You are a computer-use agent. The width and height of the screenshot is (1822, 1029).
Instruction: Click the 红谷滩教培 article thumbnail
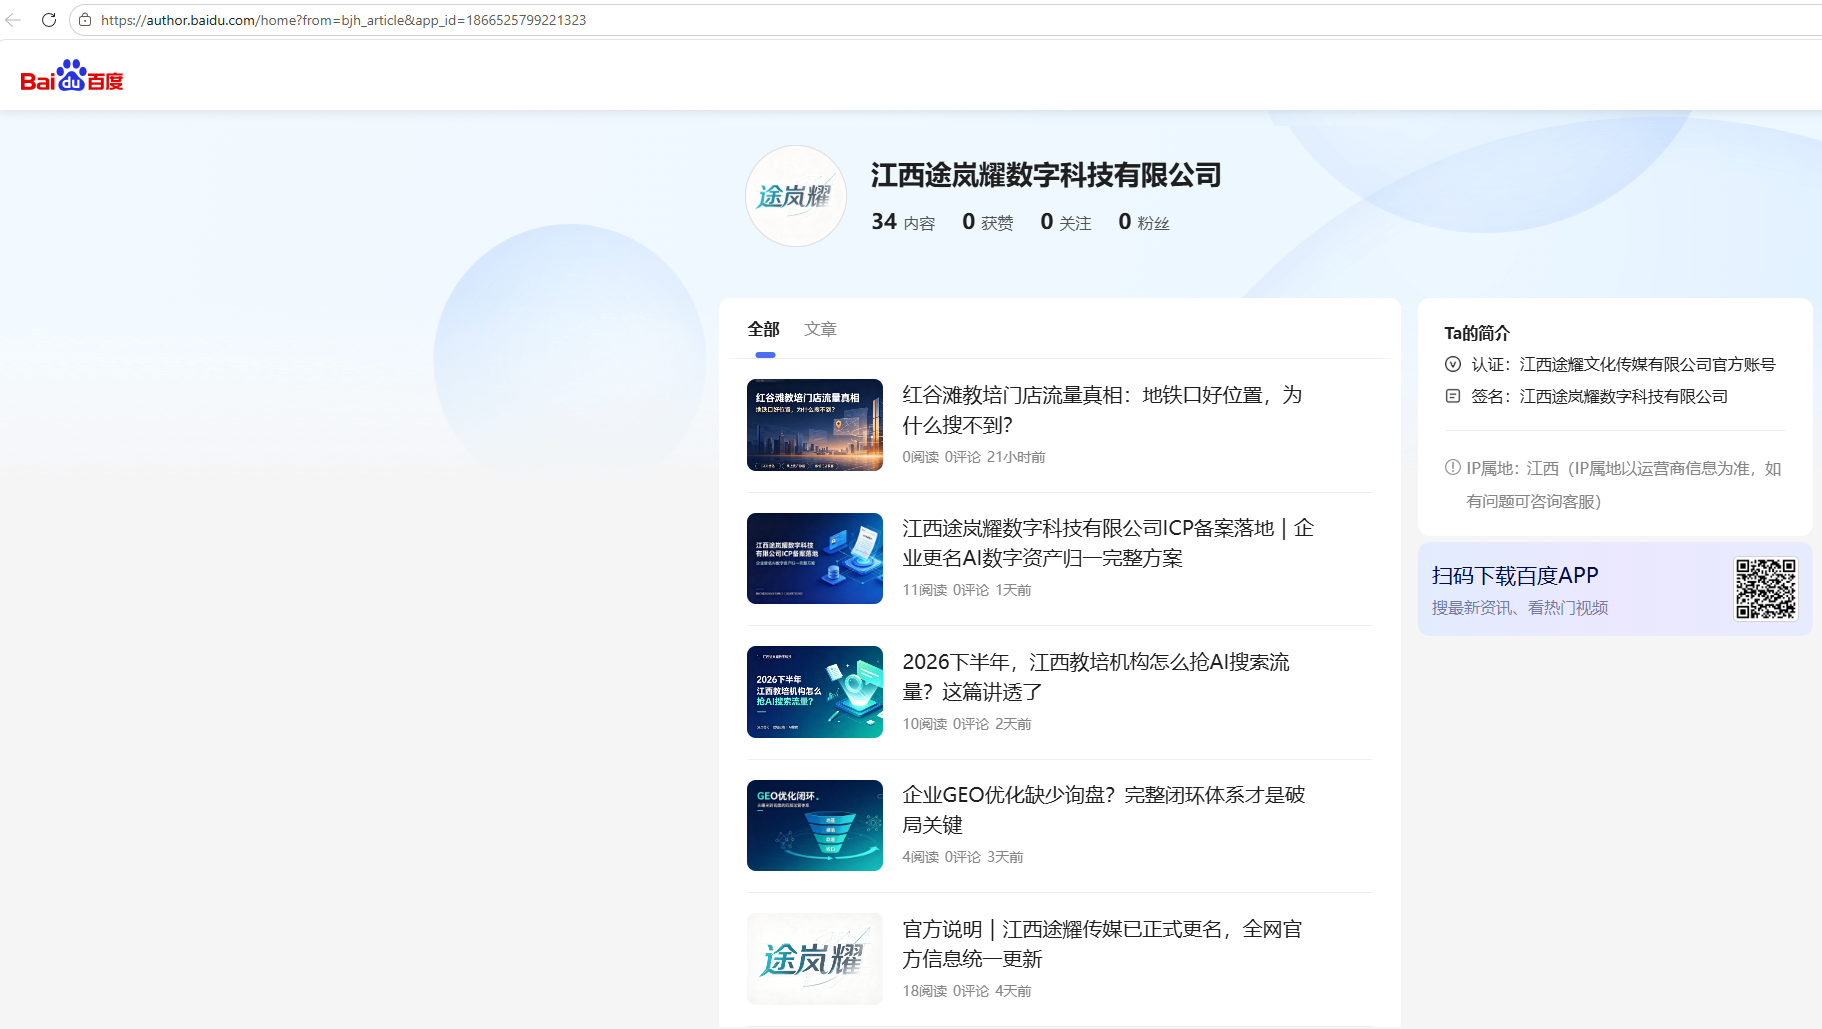815,425
